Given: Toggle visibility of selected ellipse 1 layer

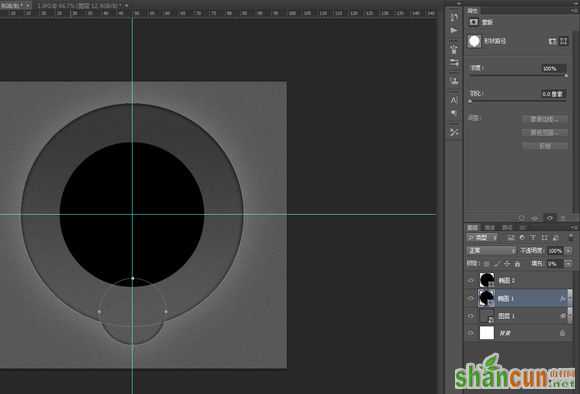Looking at the screenshot, I should 471,298.
